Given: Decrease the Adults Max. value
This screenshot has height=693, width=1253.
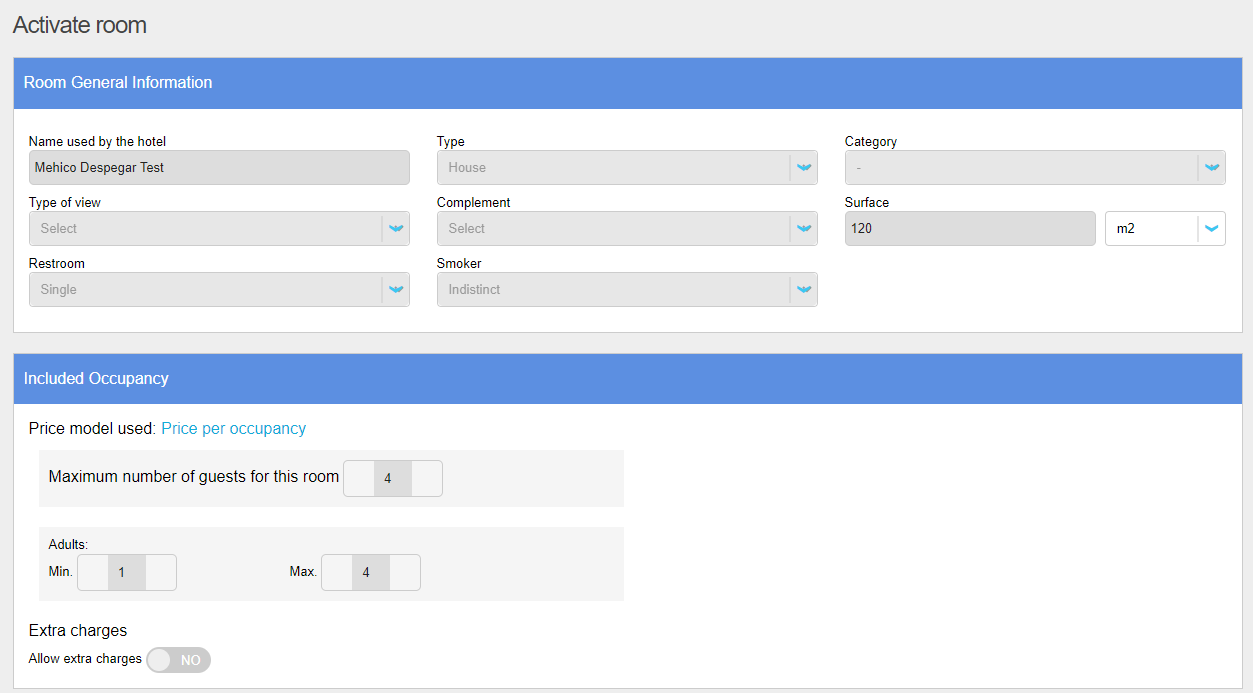Looking at the screenshot, I should (x=337, y=573).
